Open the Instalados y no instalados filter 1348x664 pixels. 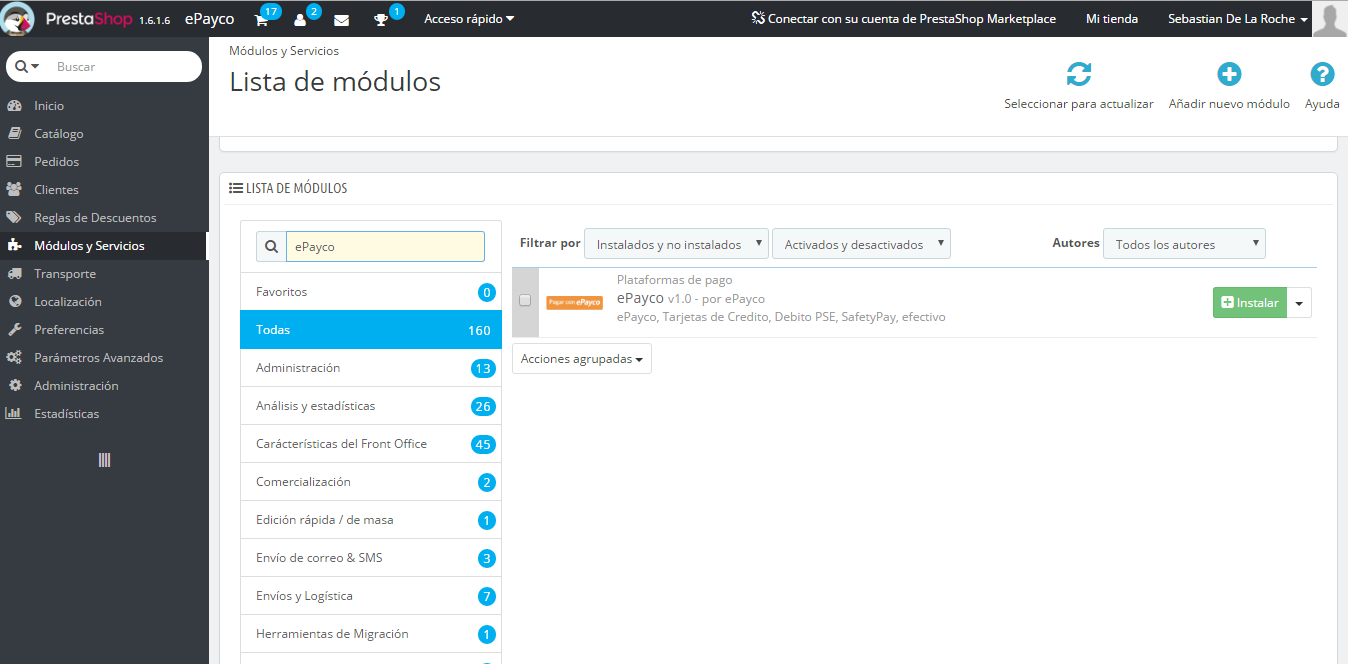[x=676, y=244]
